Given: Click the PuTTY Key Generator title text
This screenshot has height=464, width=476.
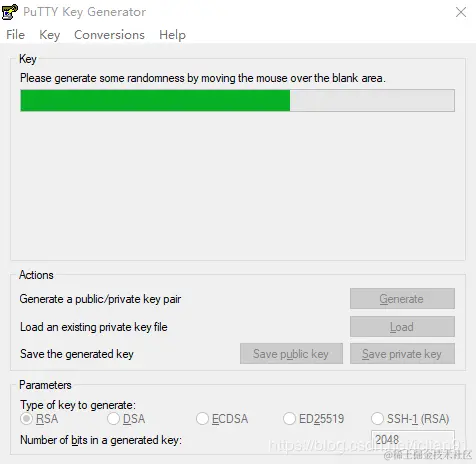Looking at the screenshot, I should (84, 12).
